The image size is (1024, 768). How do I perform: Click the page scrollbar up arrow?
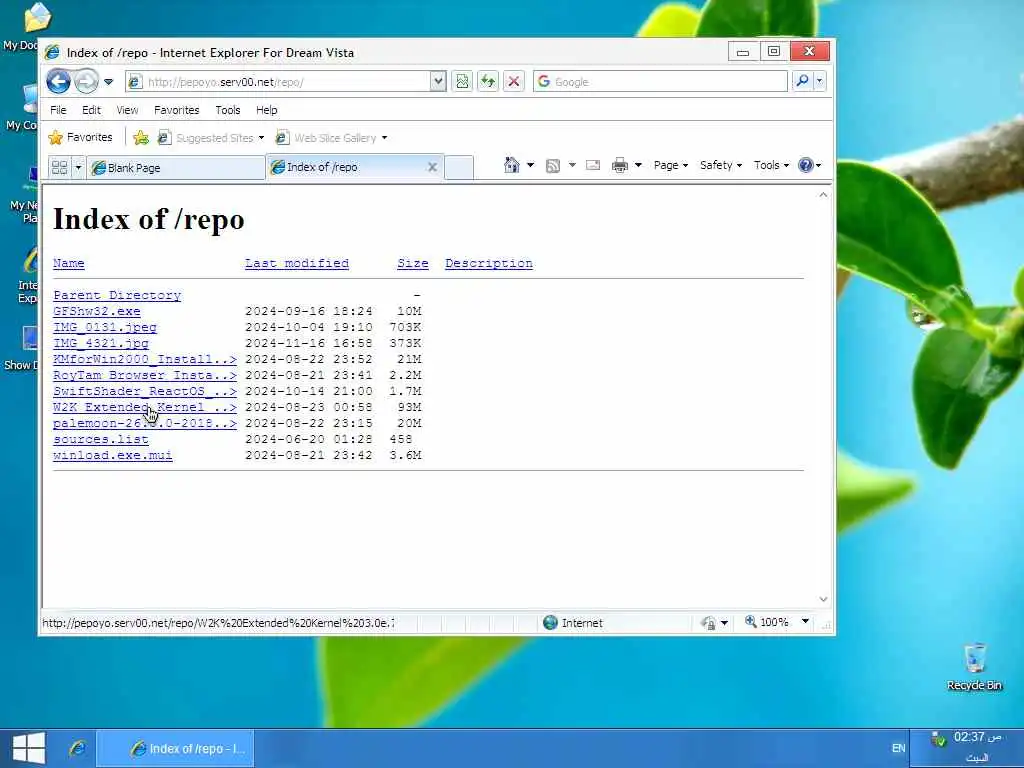[x=823, y=195]
